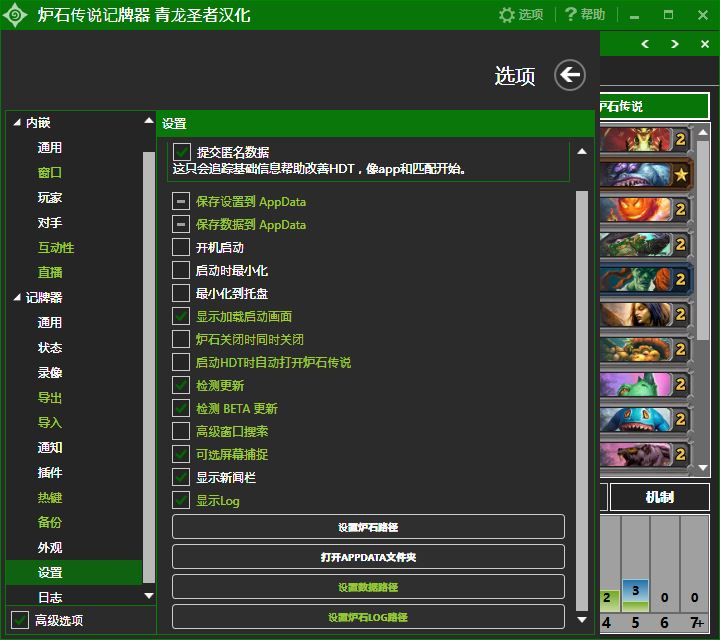
Task: Open 录像 in the sidebar
Action: click(50, 372)
